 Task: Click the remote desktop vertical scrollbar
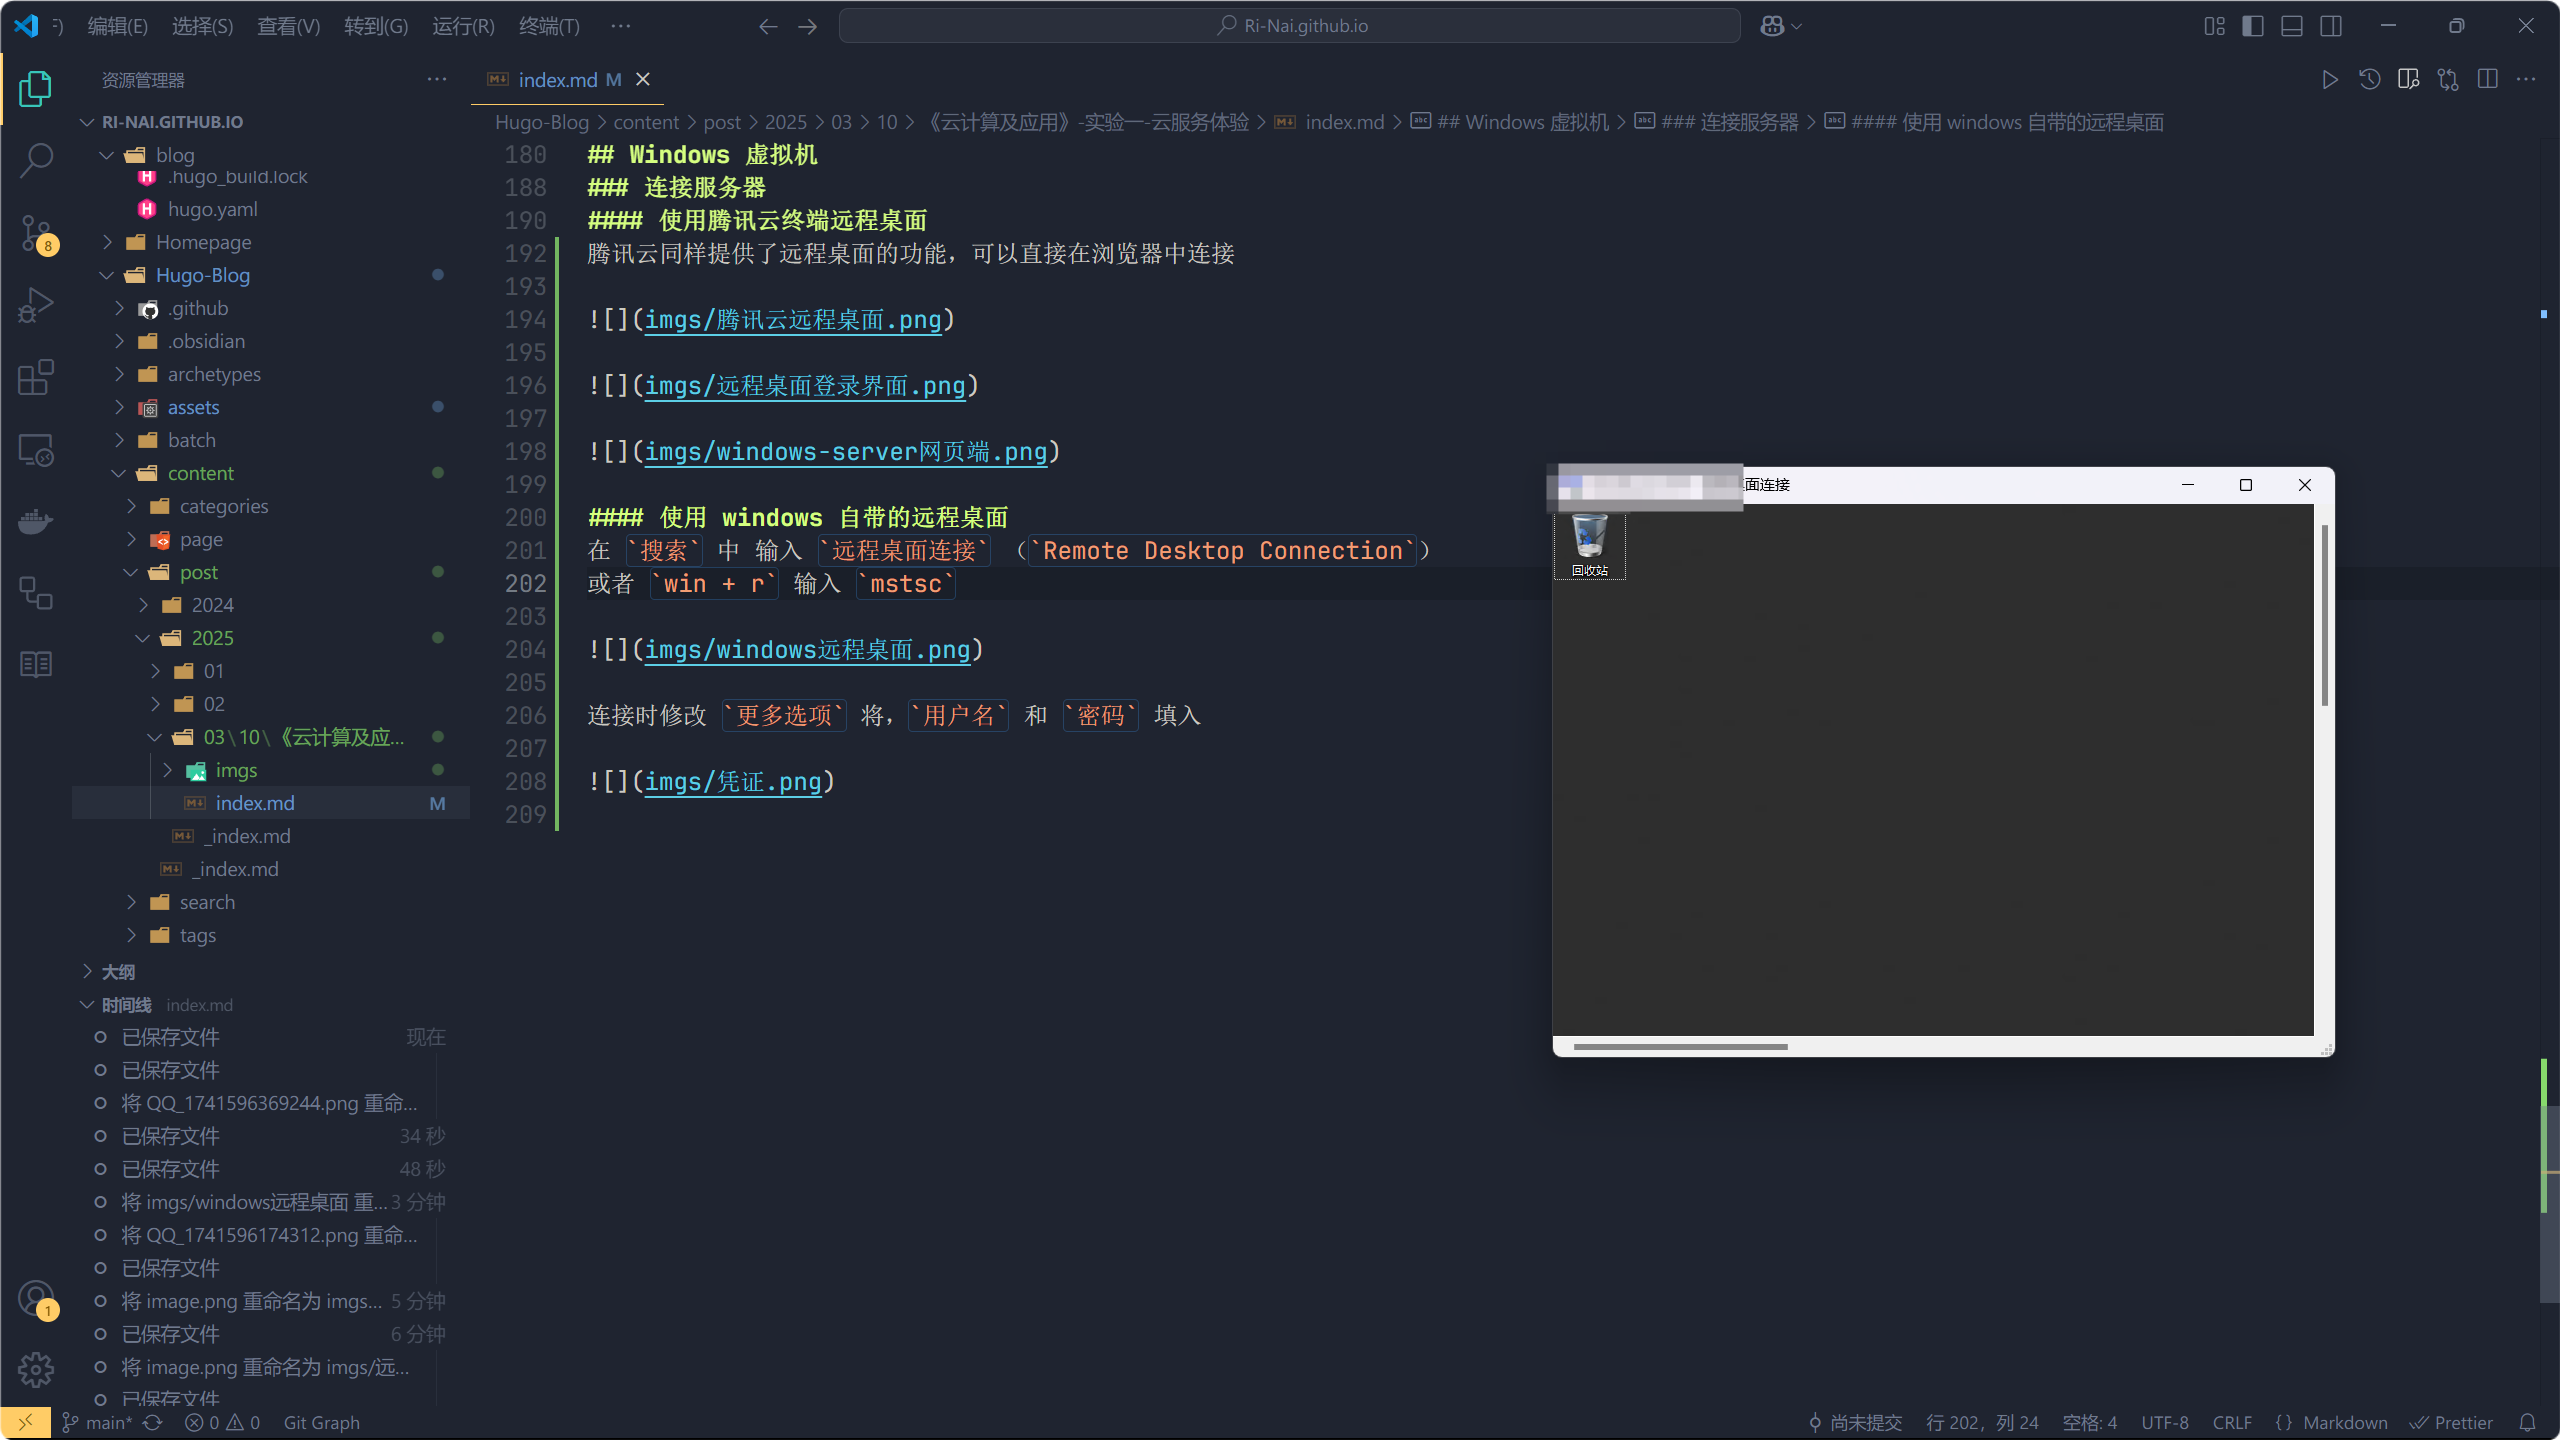pos(2324,615)
